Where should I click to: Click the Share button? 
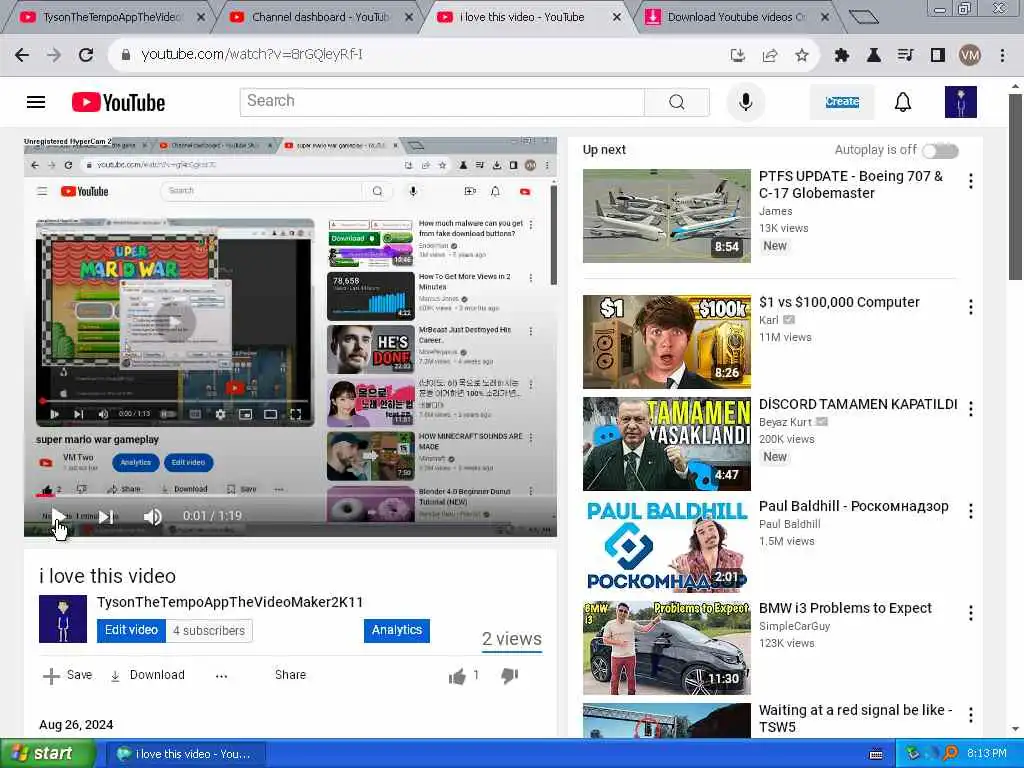click(290, 675)
